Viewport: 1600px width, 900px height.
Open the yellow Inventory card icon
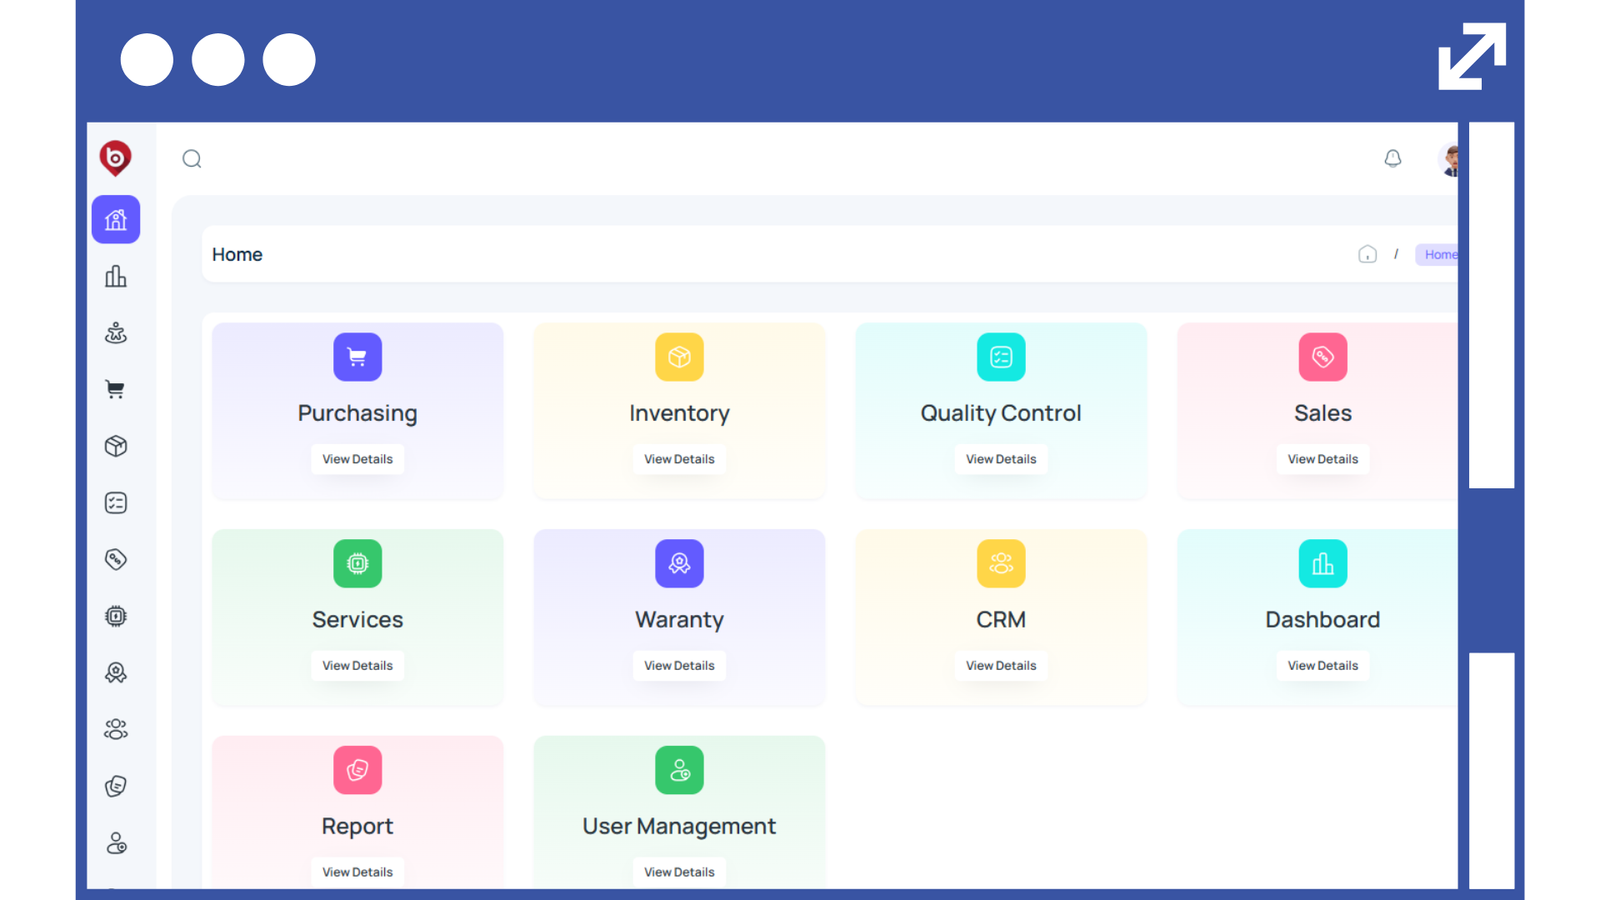tap(679, 357)
